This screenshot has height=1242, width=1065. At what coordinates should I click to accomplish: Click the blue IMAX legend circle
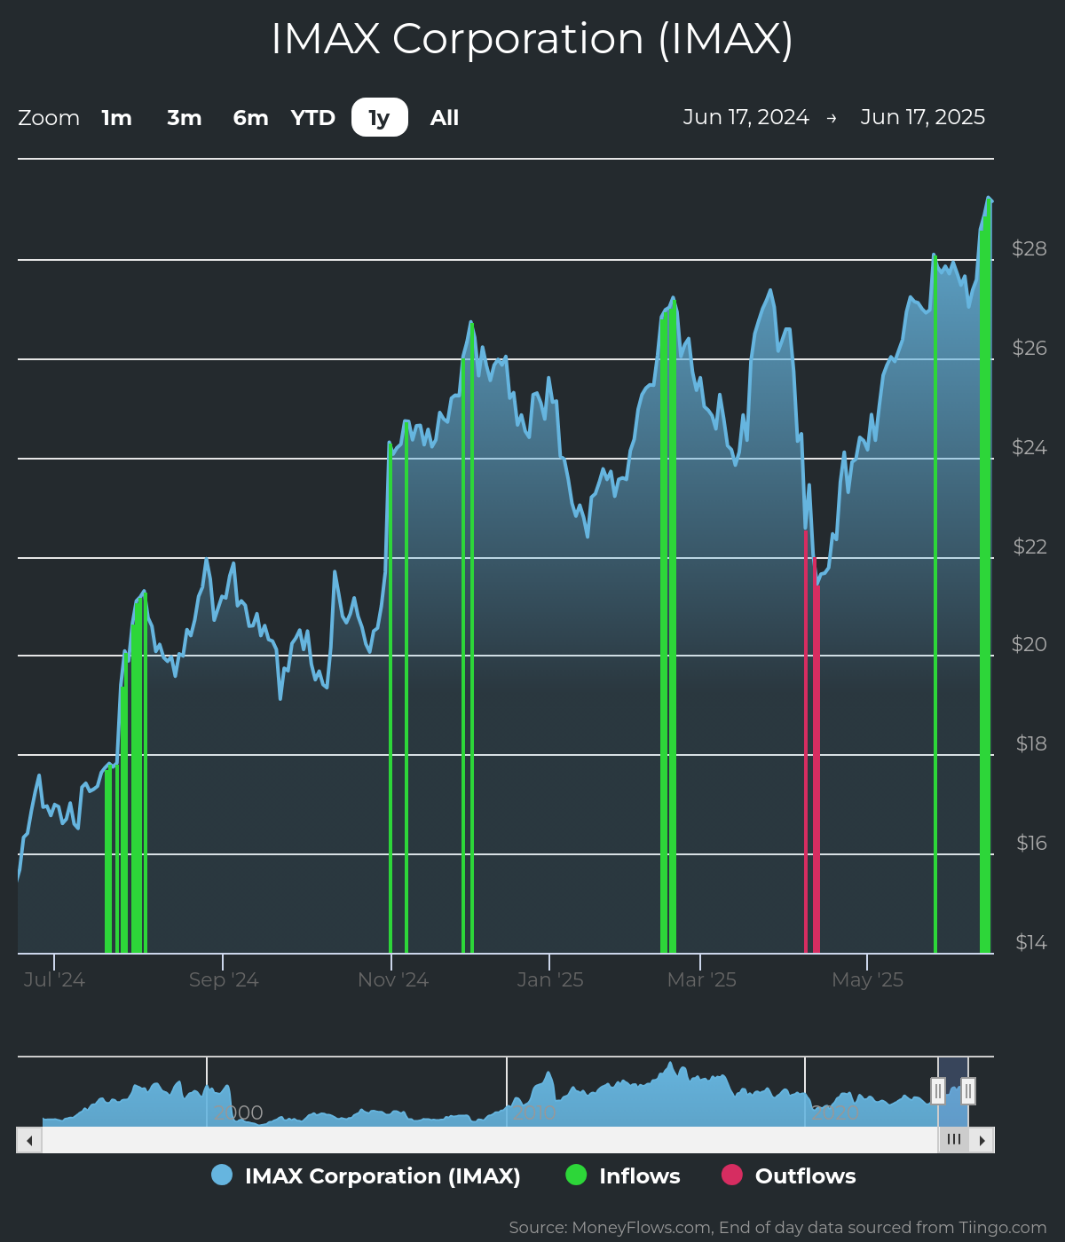[x=222, y=1176]
